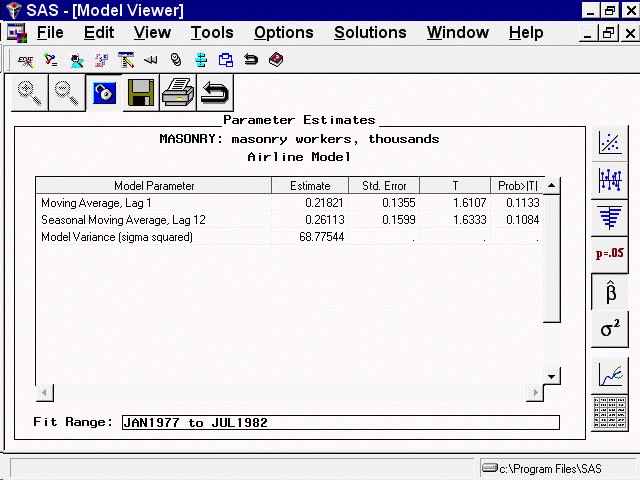Click the Fit Range field showing JAN1977 to JUL1982
The image size is (640, 480).
click(x=341, y=422)
